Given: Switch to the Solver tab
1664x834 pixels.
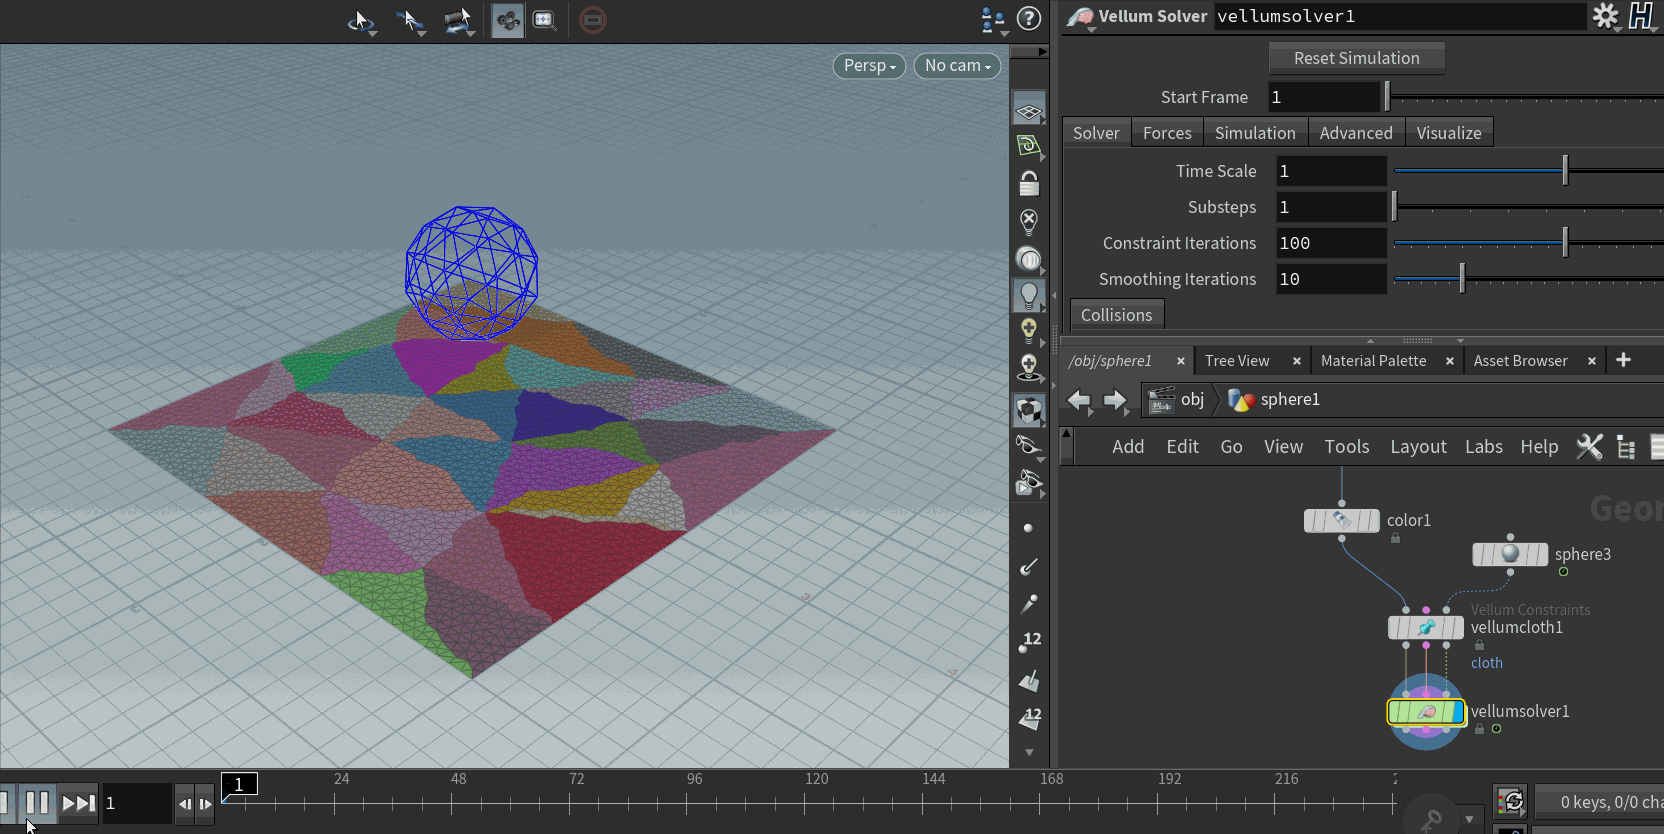Looking at the screenshot, I should click(x=1096, y=133).
